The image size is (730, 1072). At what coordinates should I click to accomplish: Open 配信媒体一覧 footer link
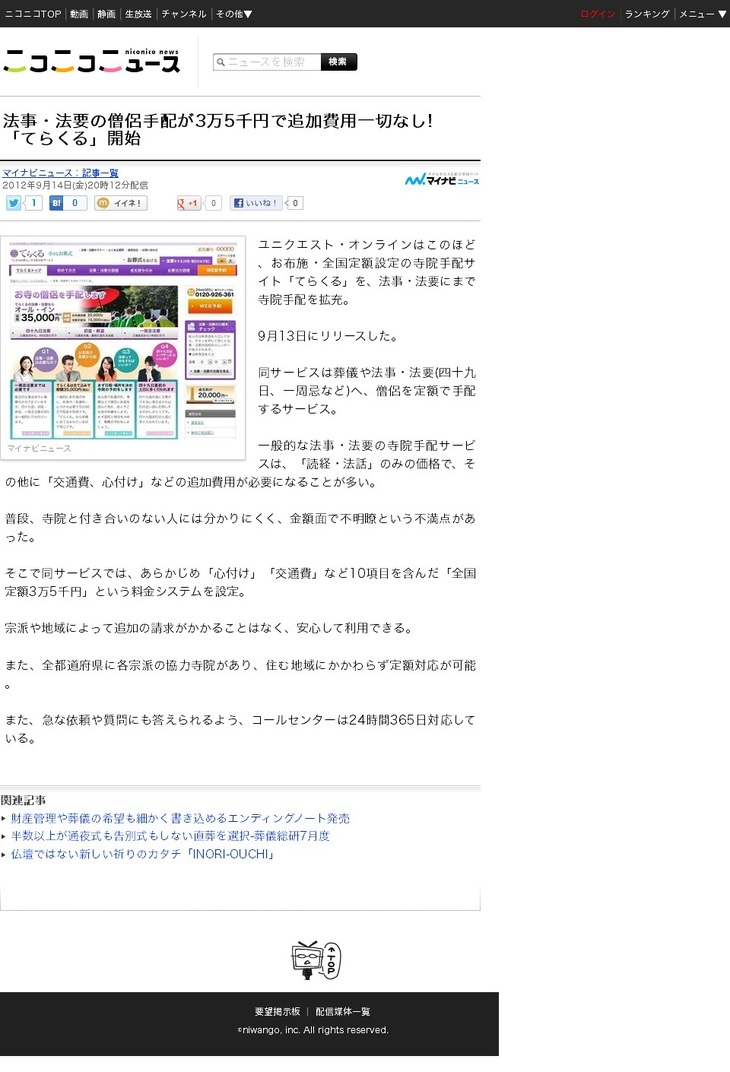pyautogui.click(x=342, y=1012)
